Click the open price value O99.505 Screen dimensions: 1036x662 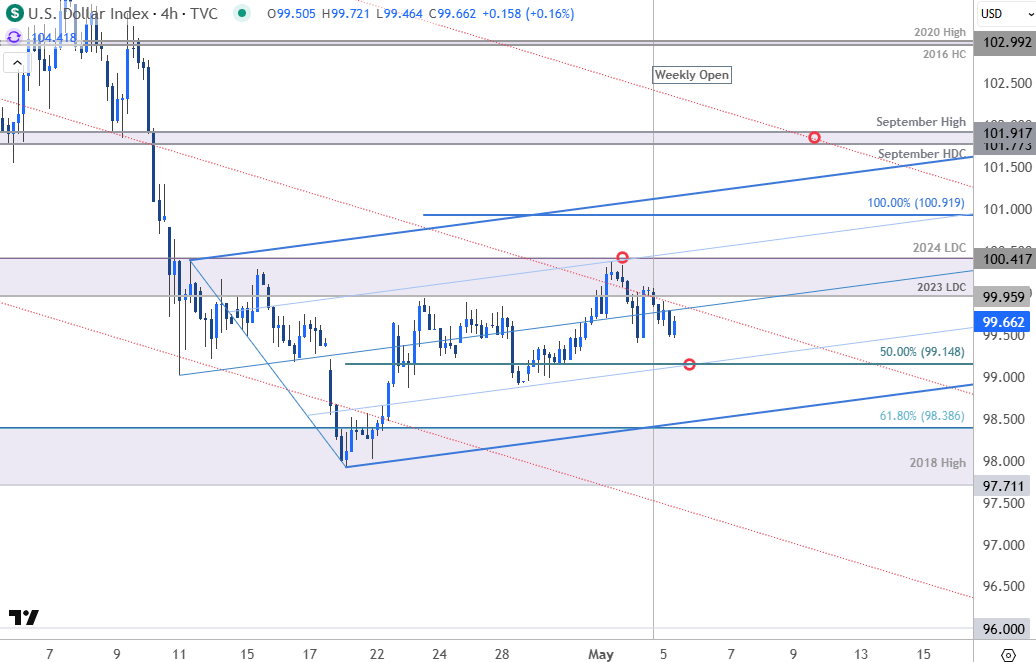click(x=291, y=13)
